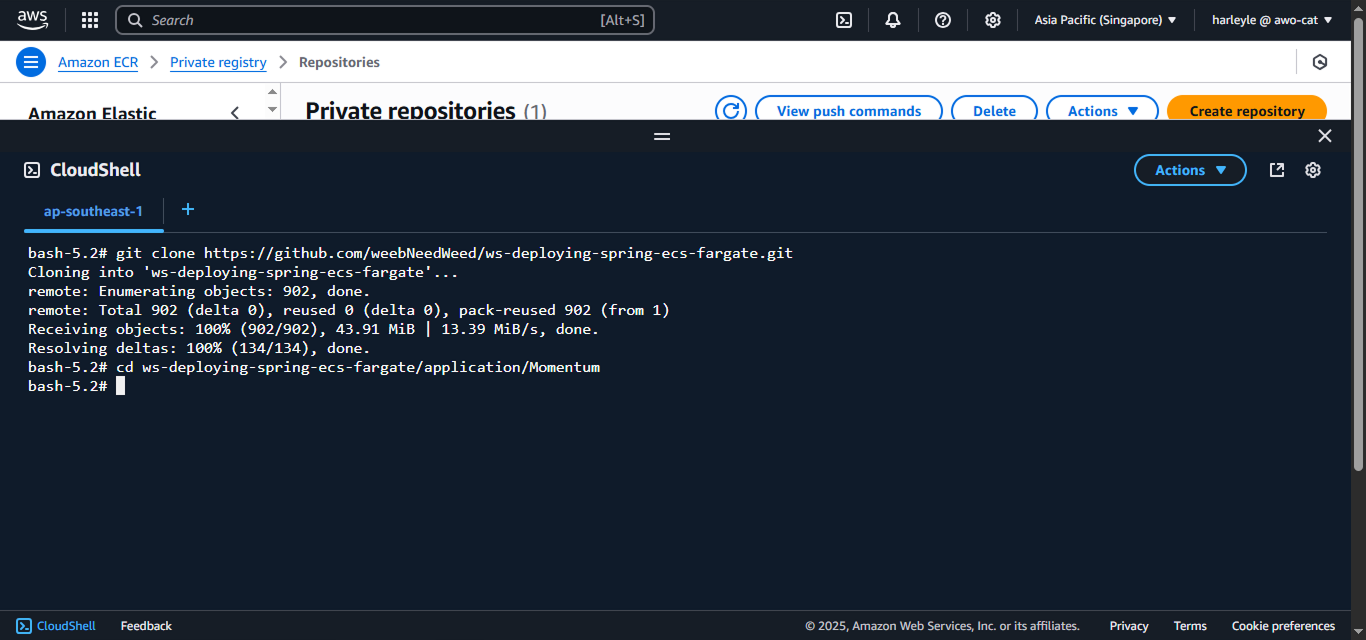Open the hexagon panel icon beside breadcrumbs
Viewport: 1366px width, 640px height.
coord(1320,62)
